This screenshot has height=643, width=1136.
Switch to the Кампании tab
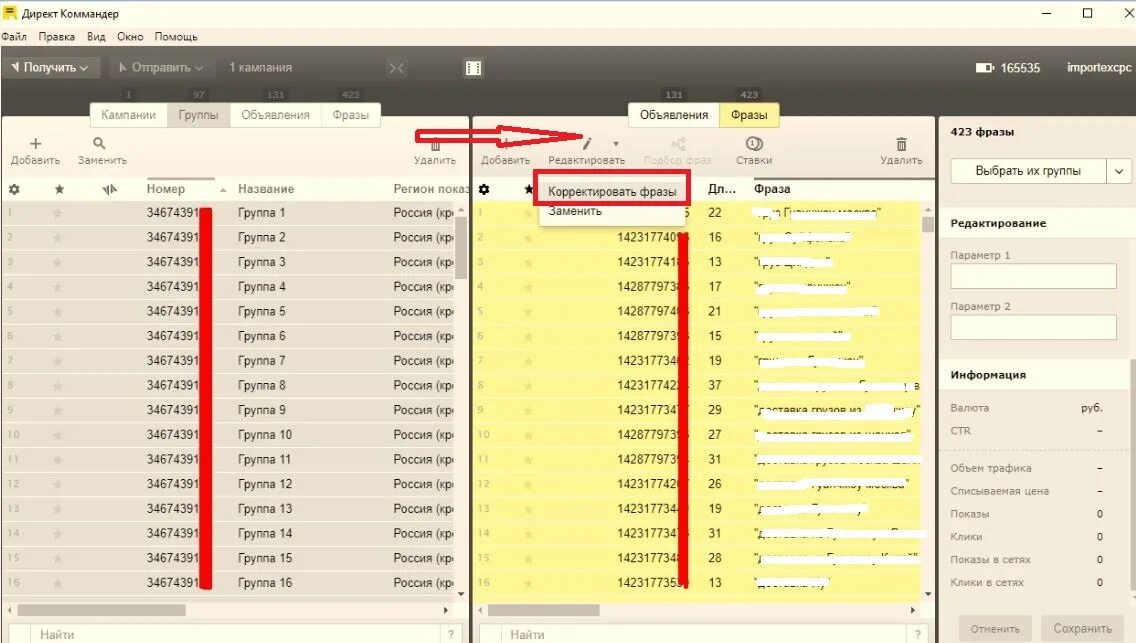pos(128,114)
